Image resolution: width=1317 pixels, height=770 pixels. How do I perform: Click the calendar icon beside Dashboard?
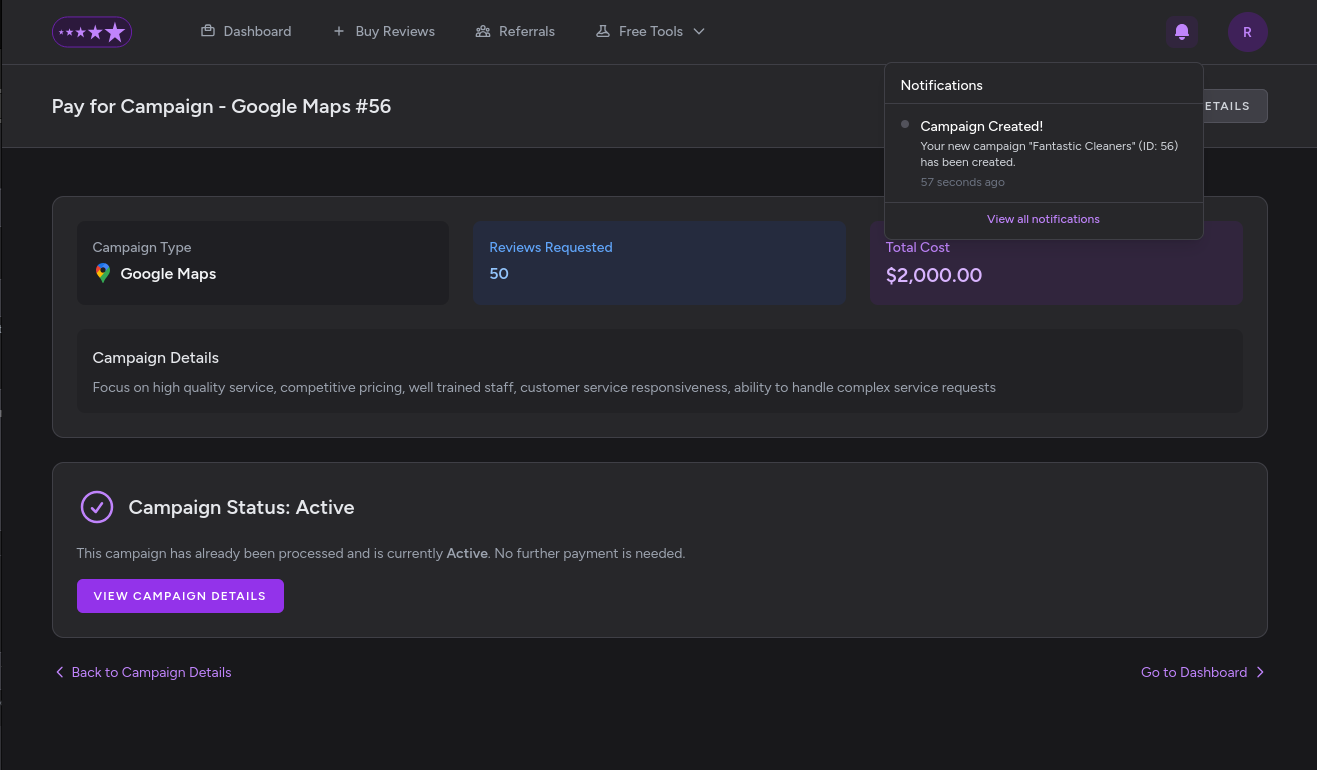pos(208,31)
